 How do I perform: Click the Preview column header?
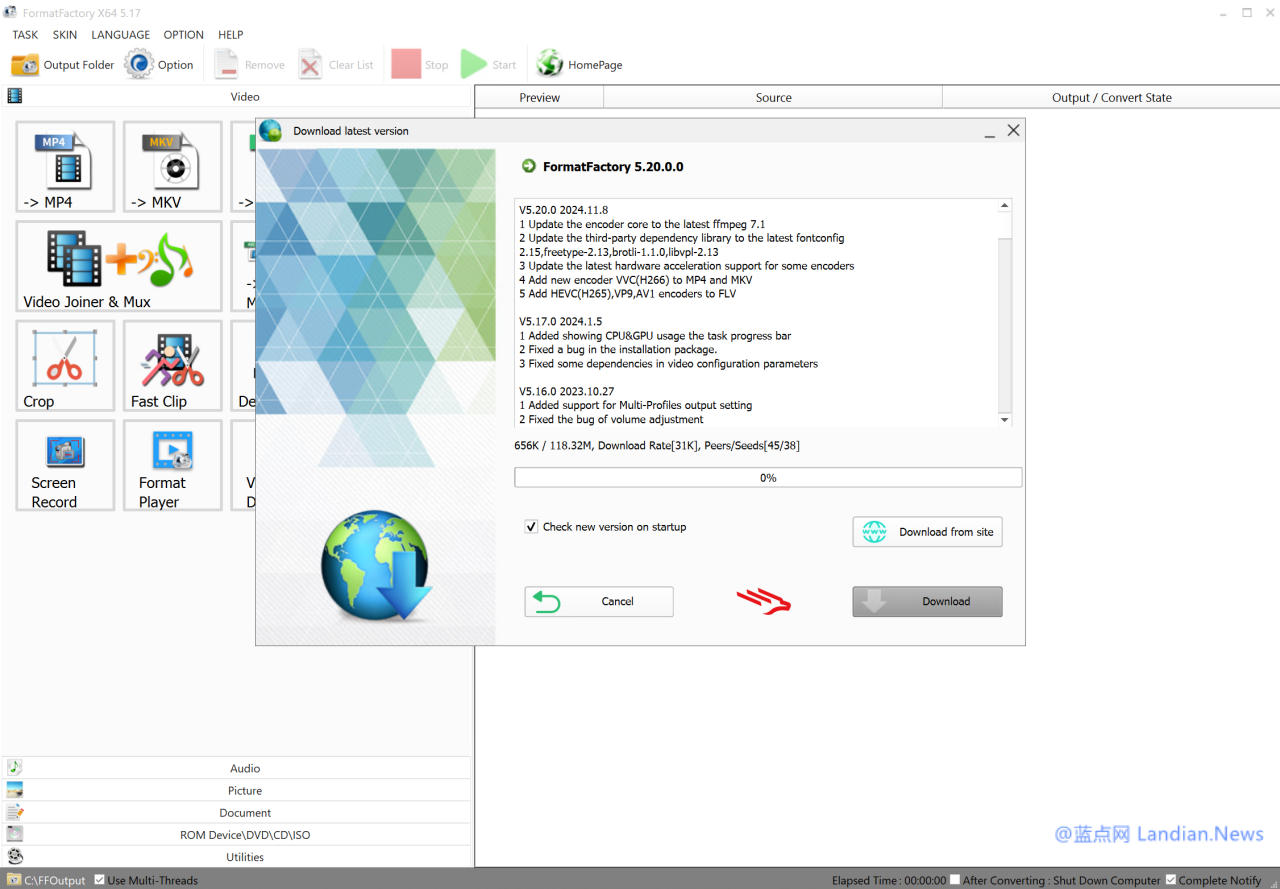tap(540, 97)
